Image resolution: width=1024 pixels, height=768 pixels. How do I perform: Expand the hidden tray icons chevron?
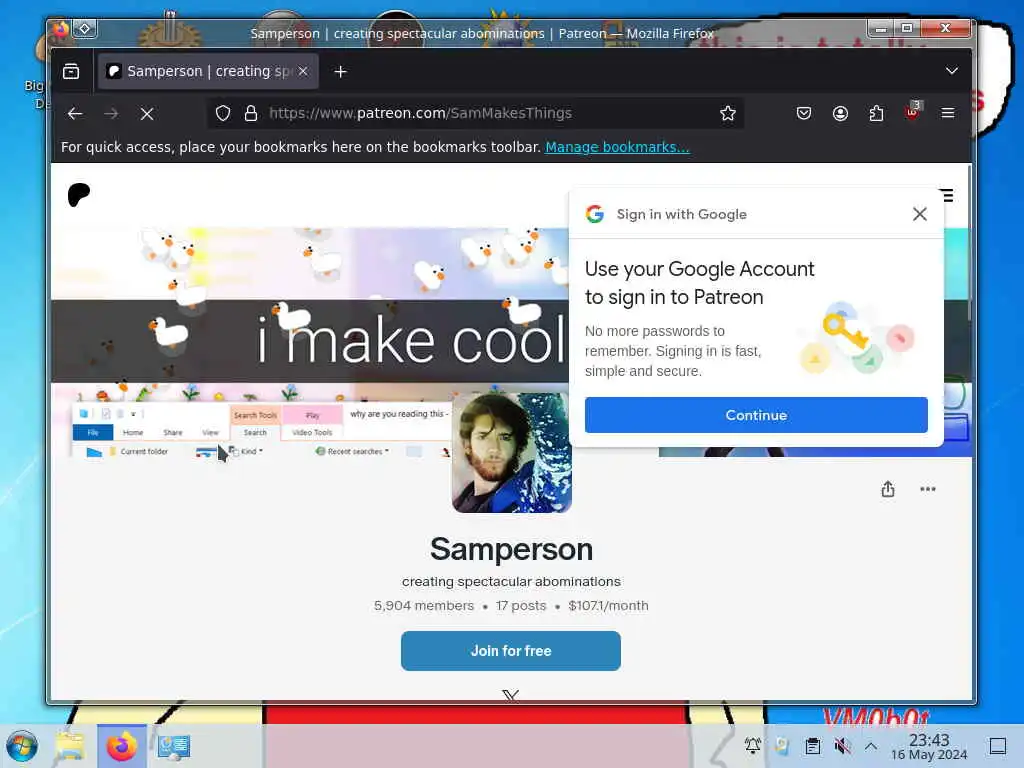[871, 746]
